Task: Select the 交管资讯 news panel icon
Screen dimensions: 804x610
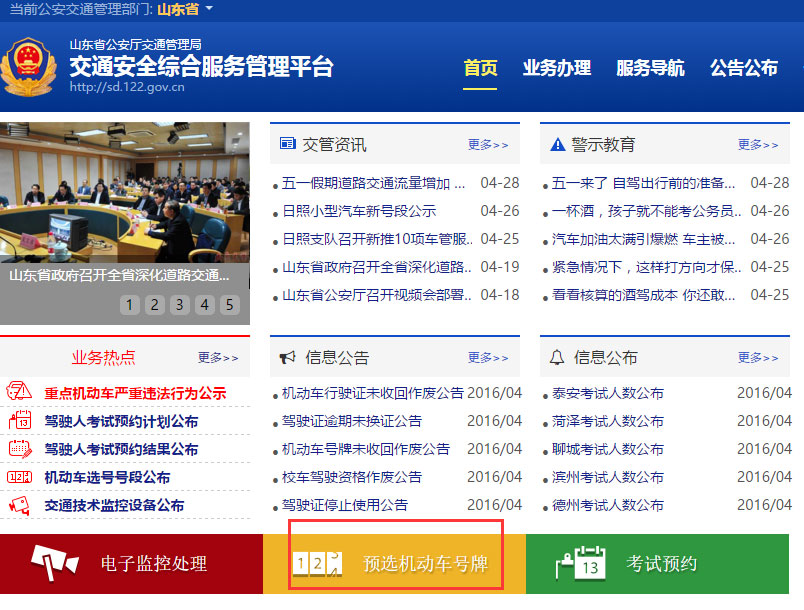Action: point(289,143)
